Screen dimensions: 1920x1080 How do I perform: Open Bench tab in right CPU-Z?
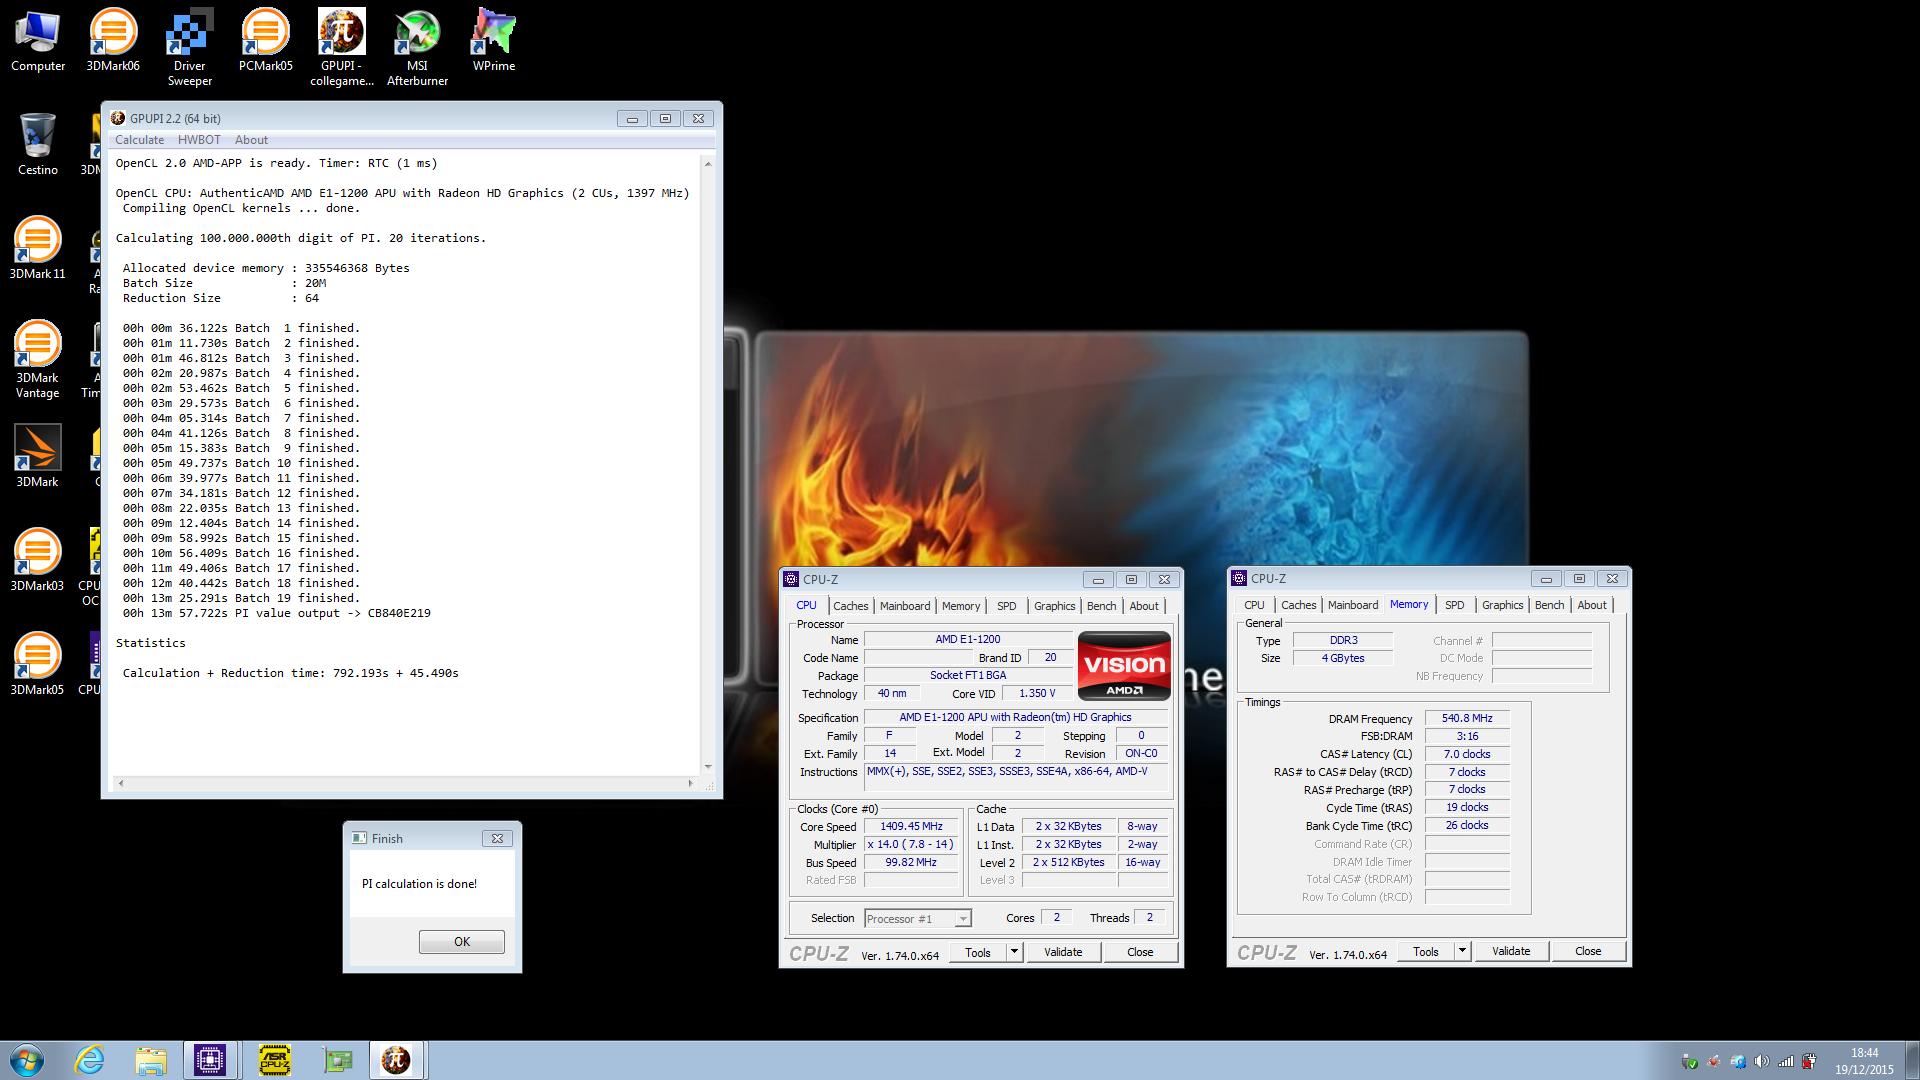pos(1549,605)
